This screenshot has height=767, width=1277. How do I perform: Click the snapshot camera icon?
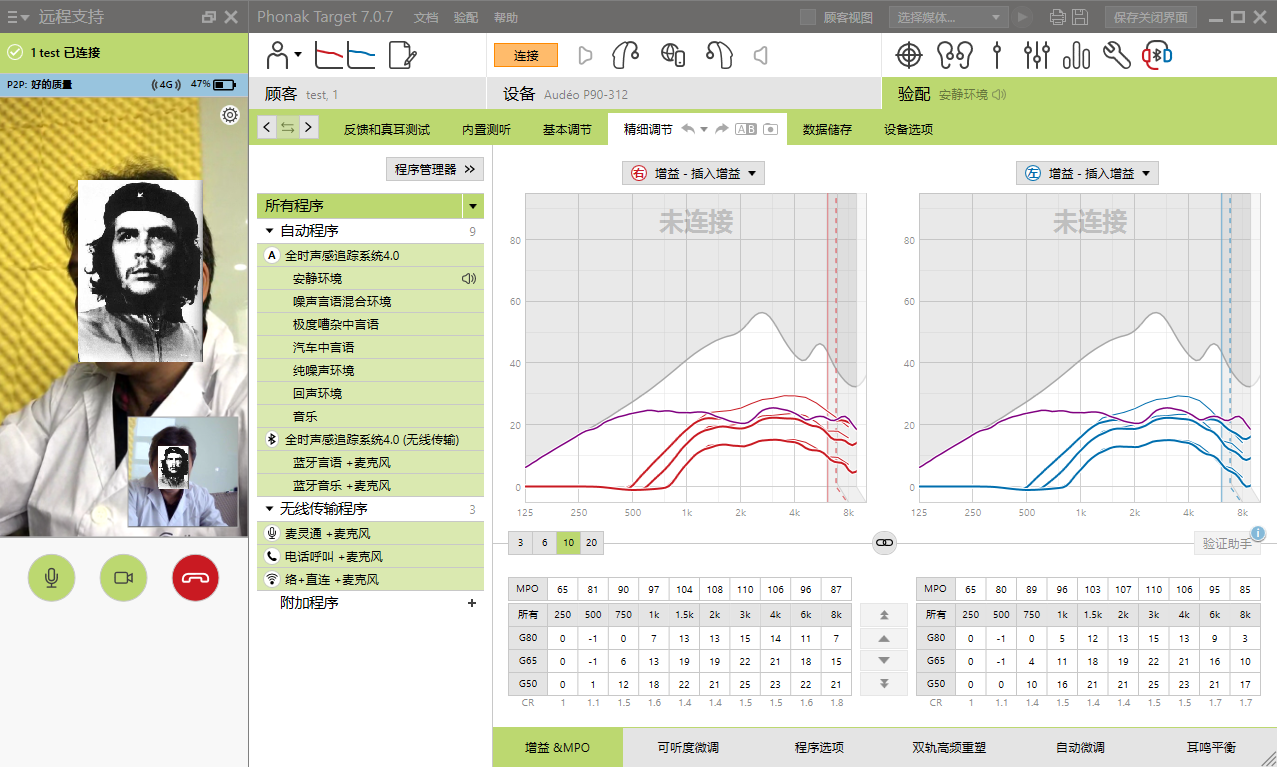click(x=770, y=129)
